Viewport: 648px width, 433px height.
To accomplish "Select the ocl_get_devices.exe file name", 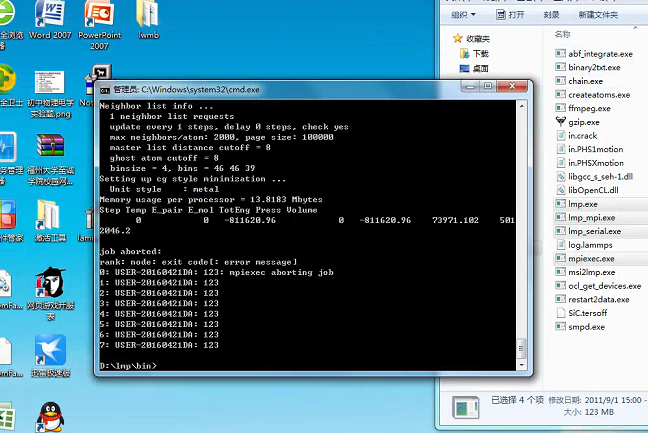I will coord(605,286).
